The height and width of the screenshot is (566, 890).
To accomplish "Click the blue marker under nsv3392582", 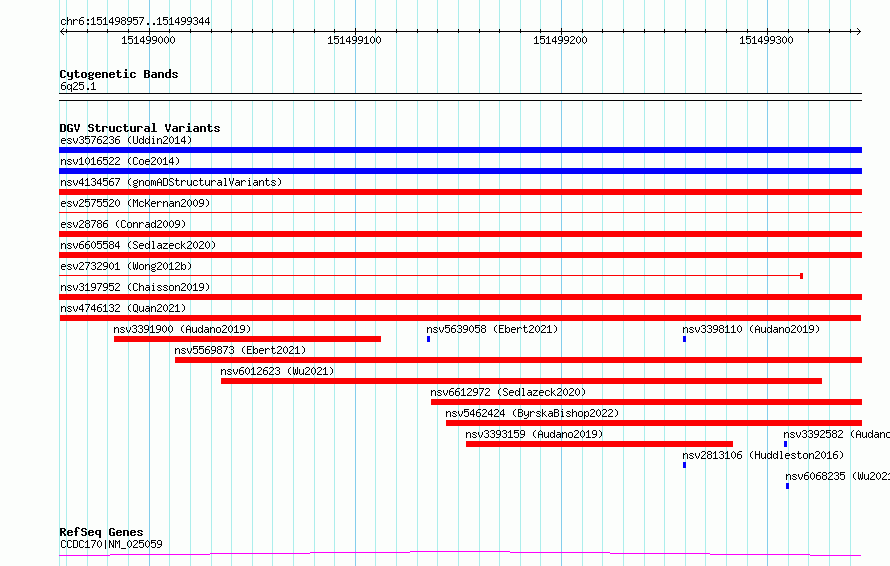I will tap(786, 444).
